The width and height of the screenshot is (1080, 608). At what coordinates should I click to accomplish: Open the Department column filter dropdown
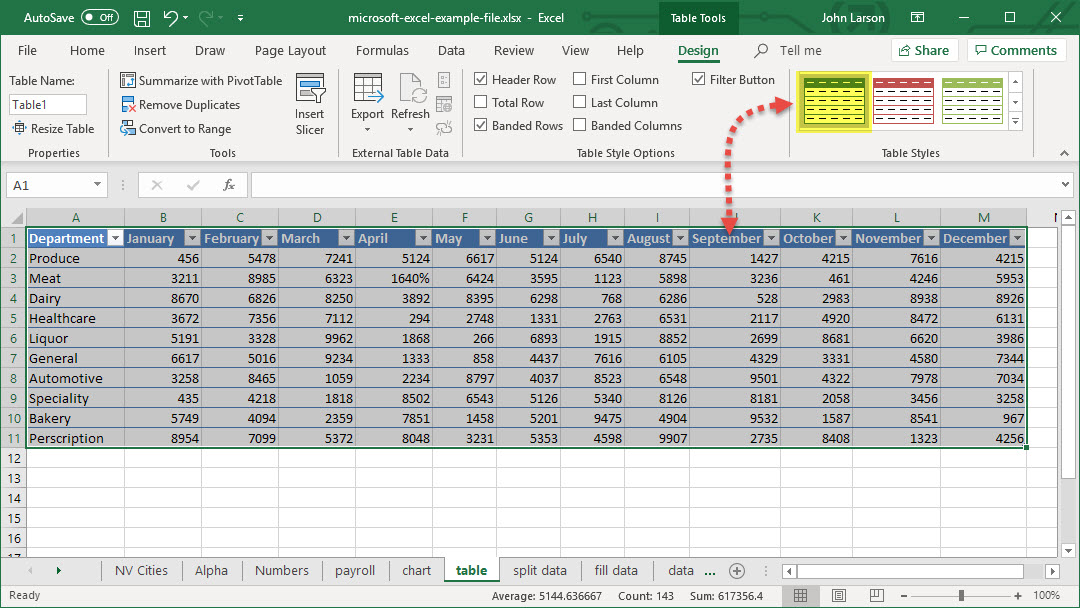tap(115, 239)
